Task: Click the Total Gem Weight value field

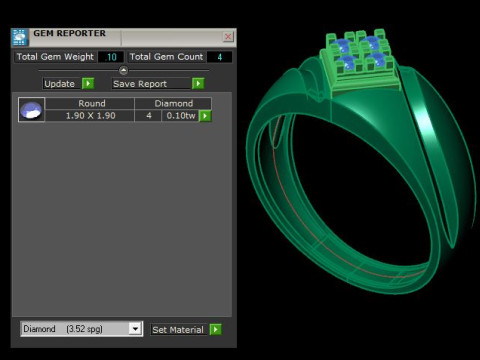Action: point(111,57)
